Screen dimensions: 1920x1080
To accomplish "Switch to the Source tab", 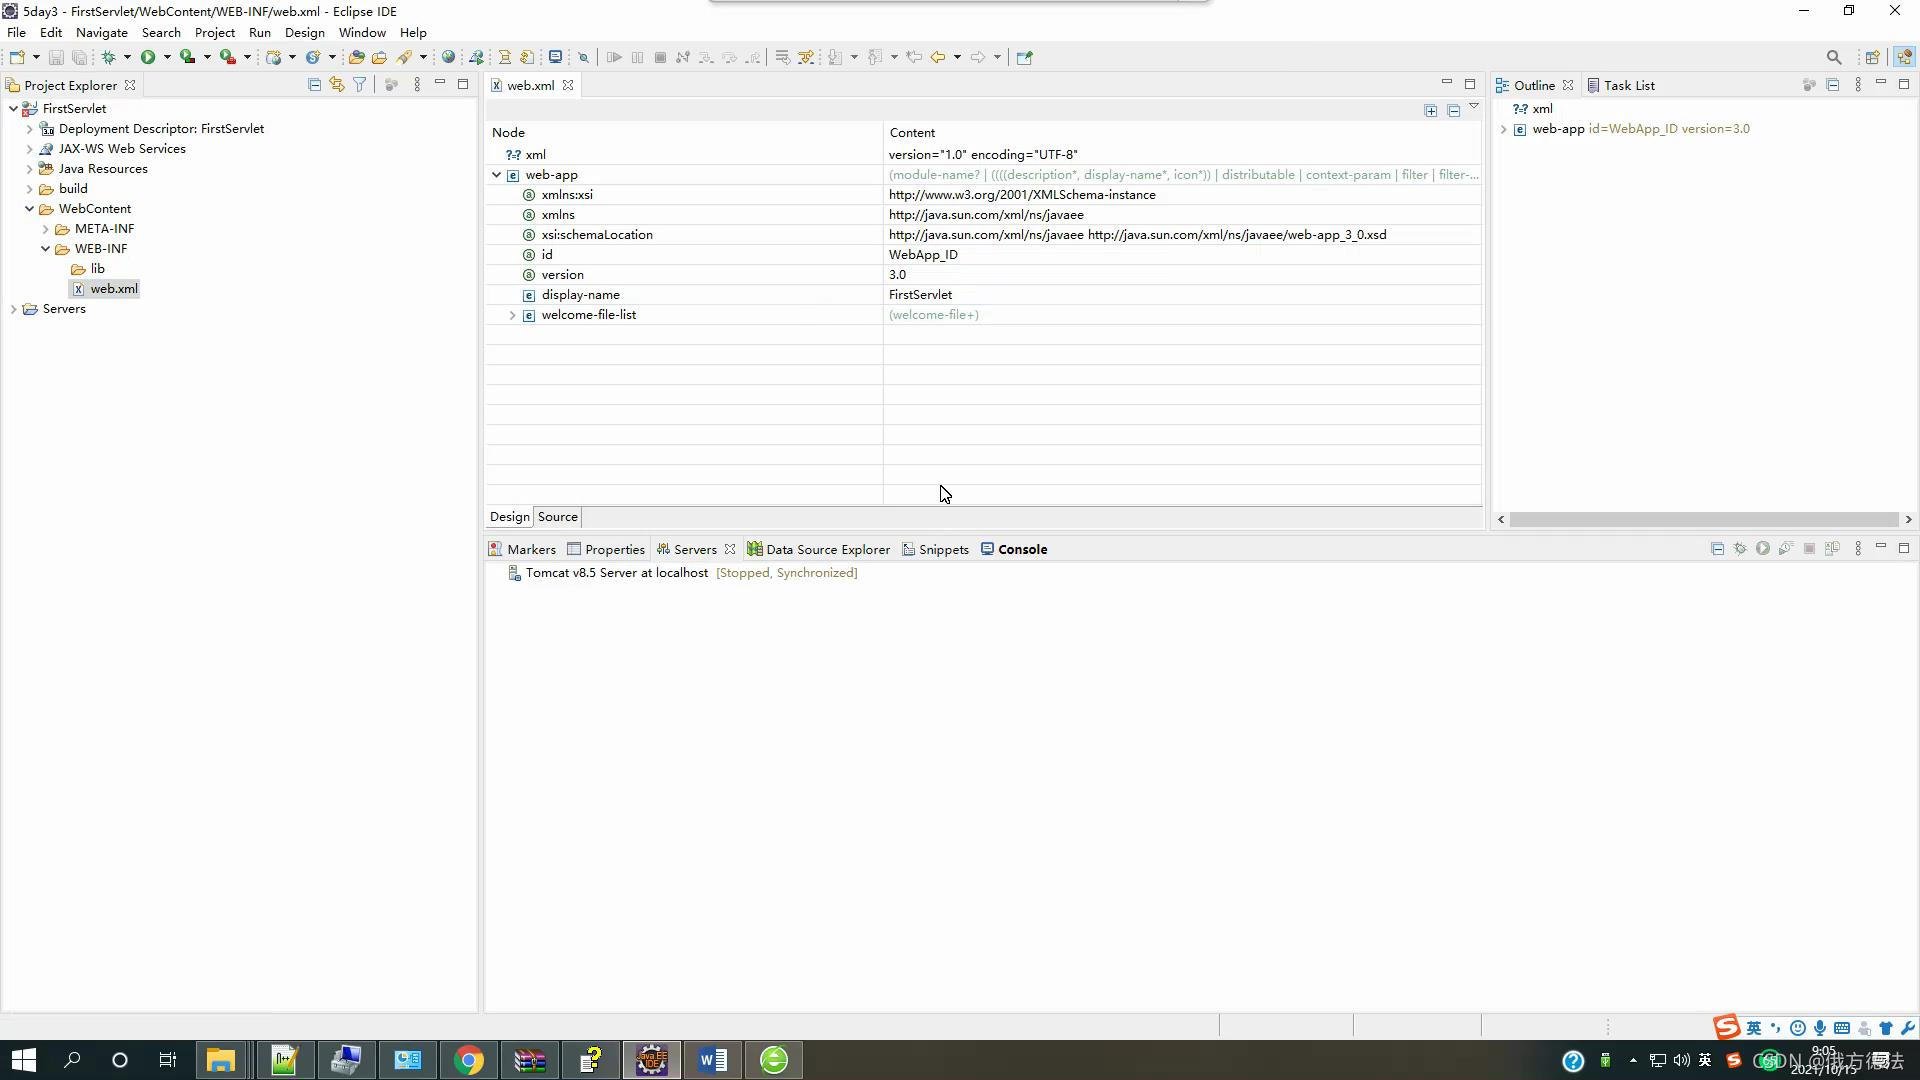I will 557,517.
